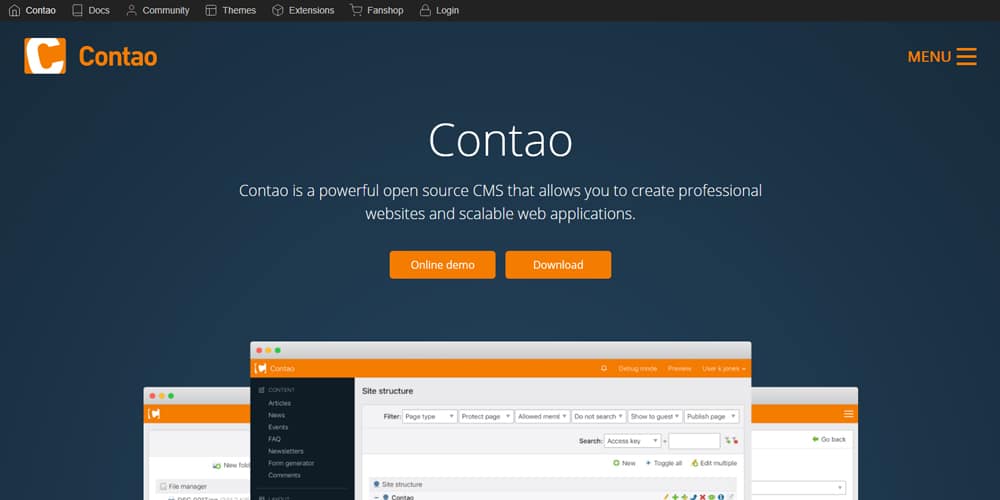Open the Show to guests filter dropdown
The image size is (1000, 500).
click(655, 416)
